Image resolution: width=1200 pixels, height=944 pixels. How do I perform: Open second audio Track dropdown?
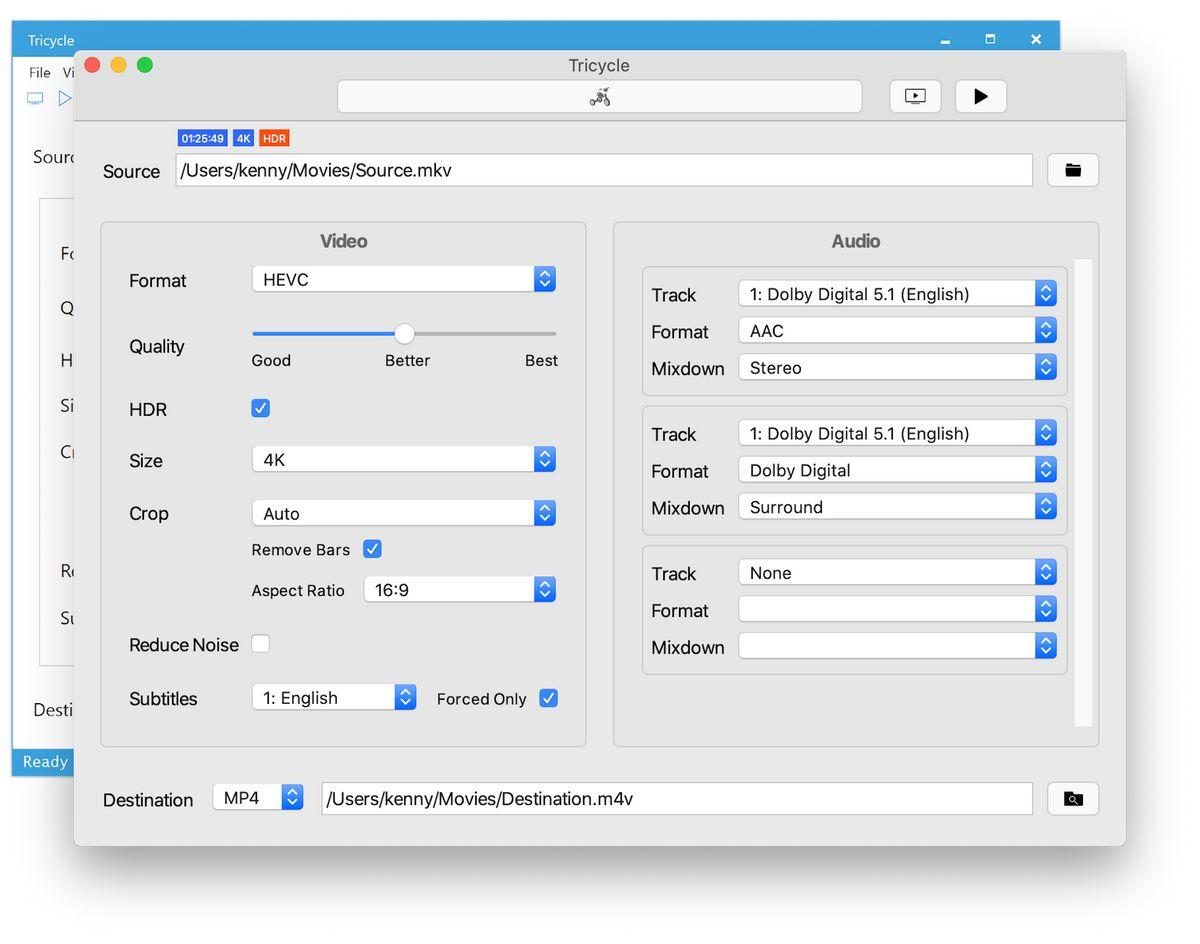coord(897,433)
